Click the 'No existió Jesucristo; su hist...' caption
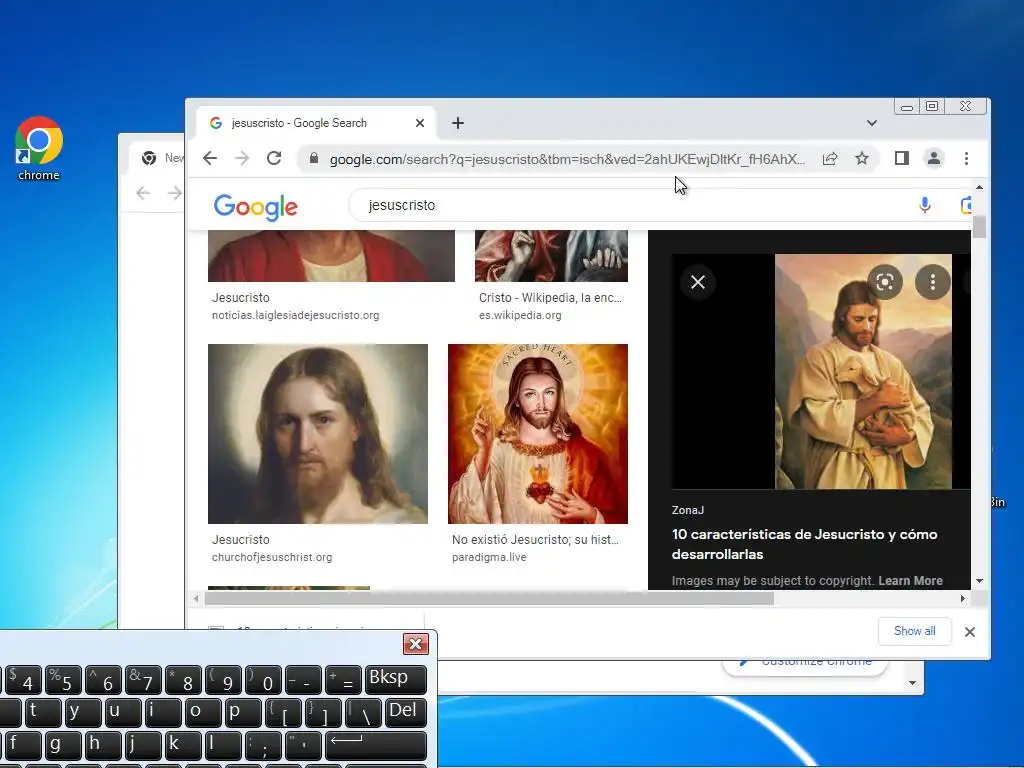 535,539
